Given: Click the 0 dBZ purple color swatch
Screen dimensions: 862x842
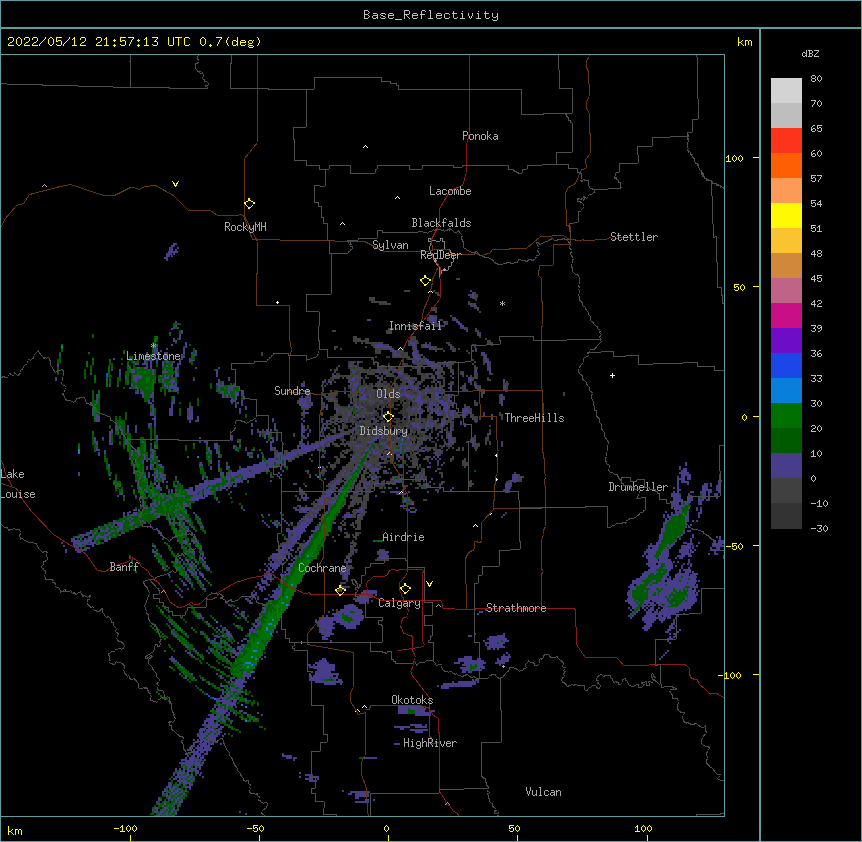Looking at the screenshot, I should [786, 466].
